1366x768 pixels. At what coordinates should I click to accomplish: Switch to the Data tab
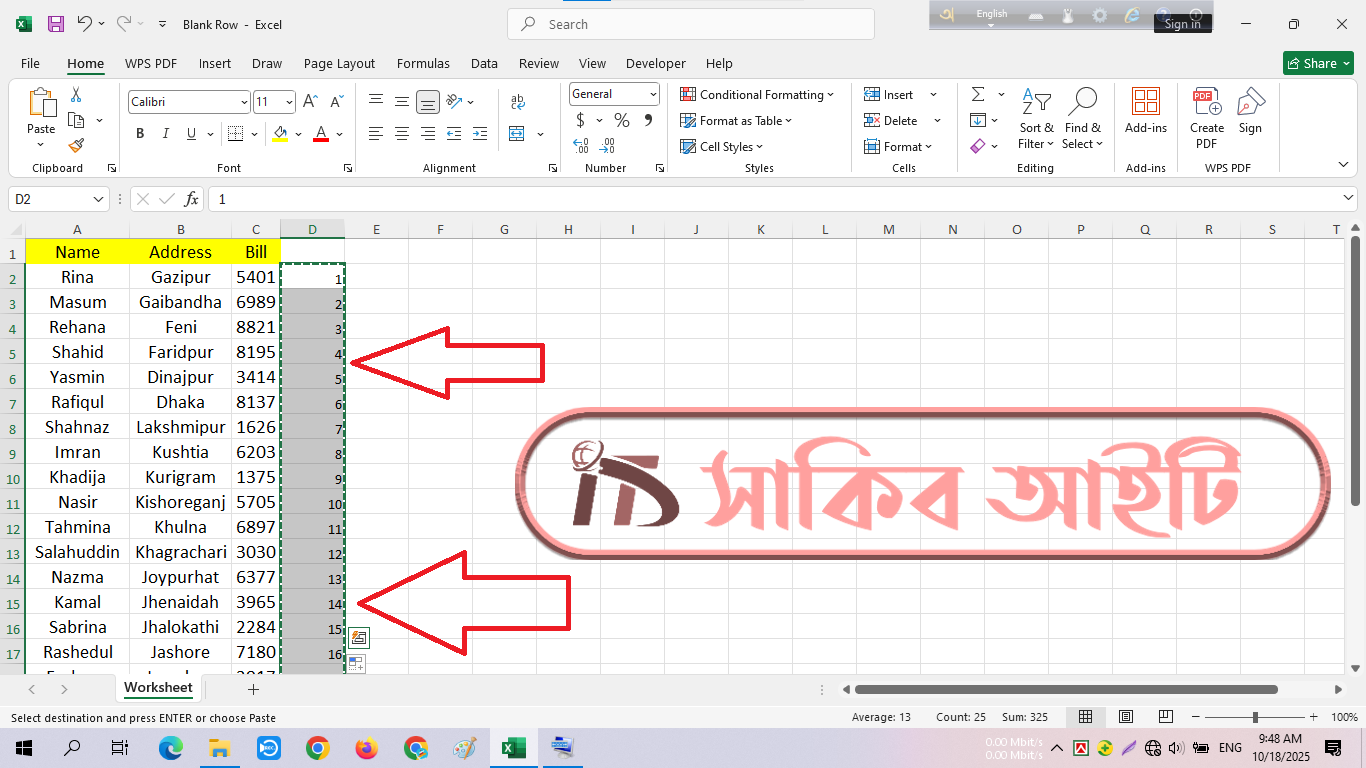484,63
